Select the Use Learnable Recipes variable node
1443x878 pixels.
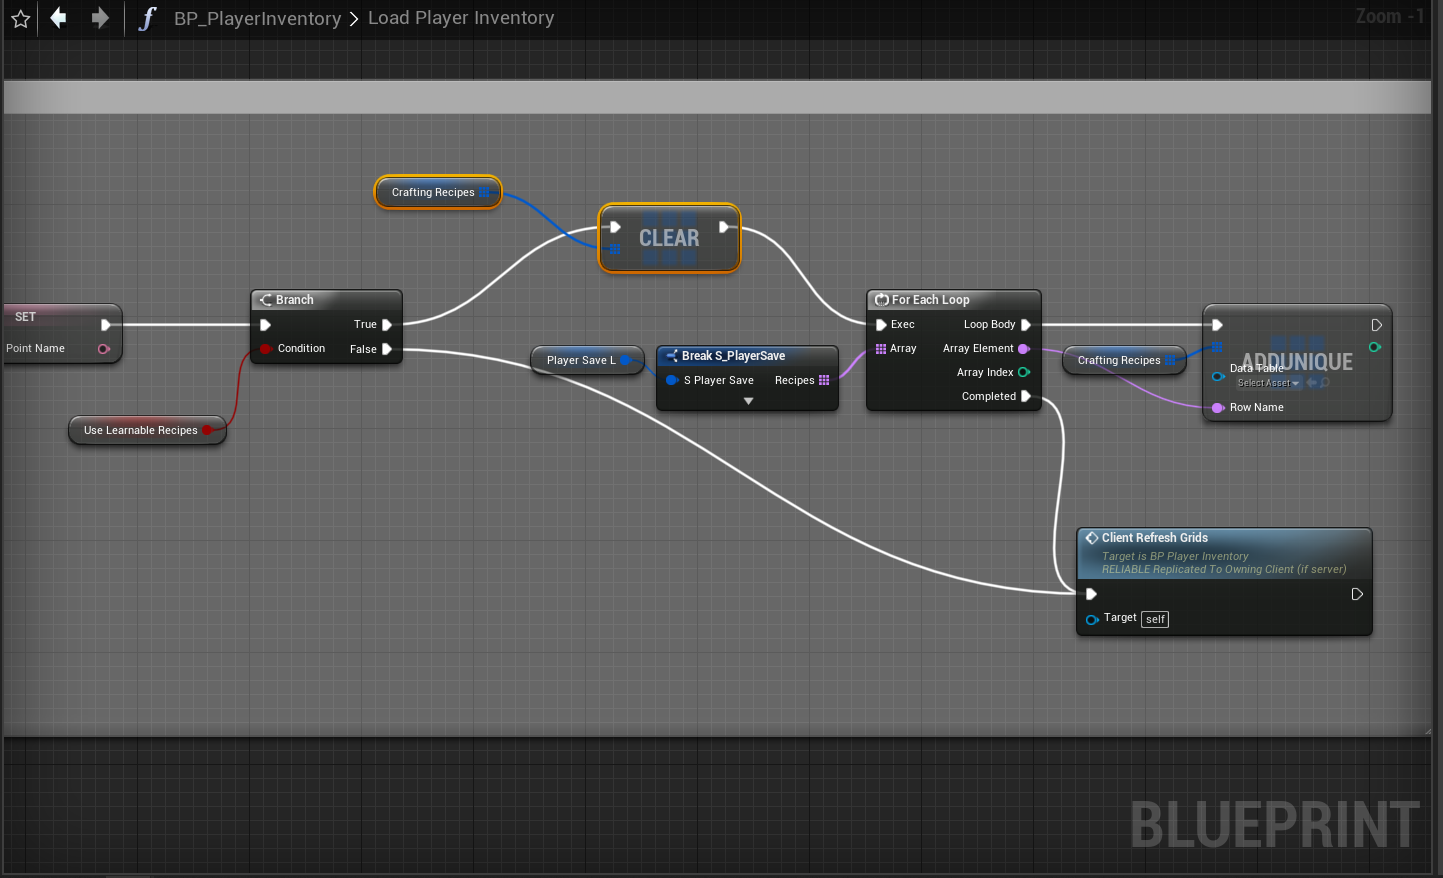[140, 431]
